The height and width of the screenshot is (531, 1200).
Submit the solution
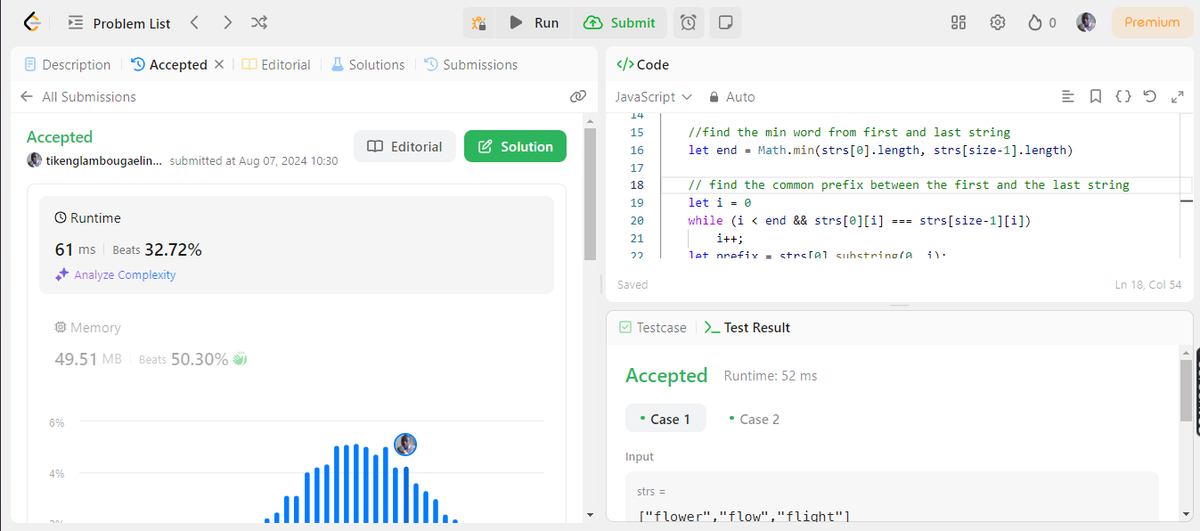(x=620, y=22)
